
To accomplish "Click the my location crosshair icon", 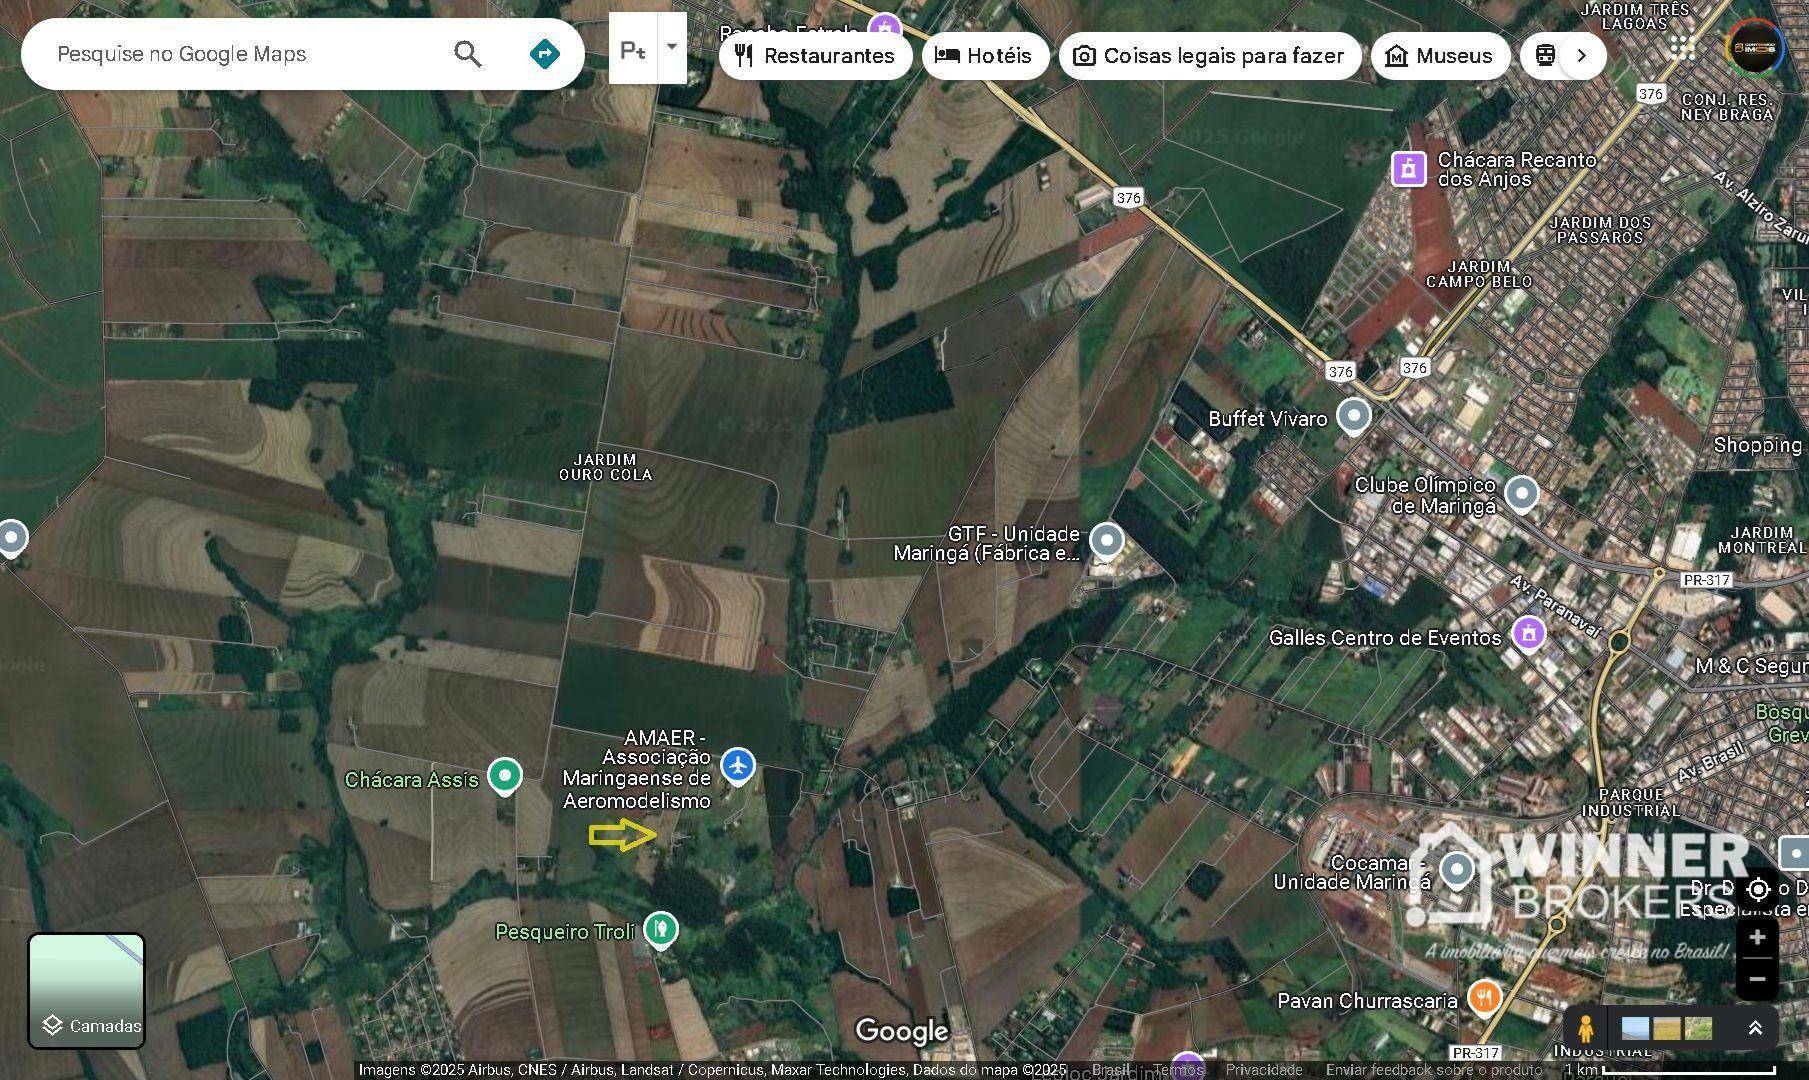I will tap(1757, 890).
